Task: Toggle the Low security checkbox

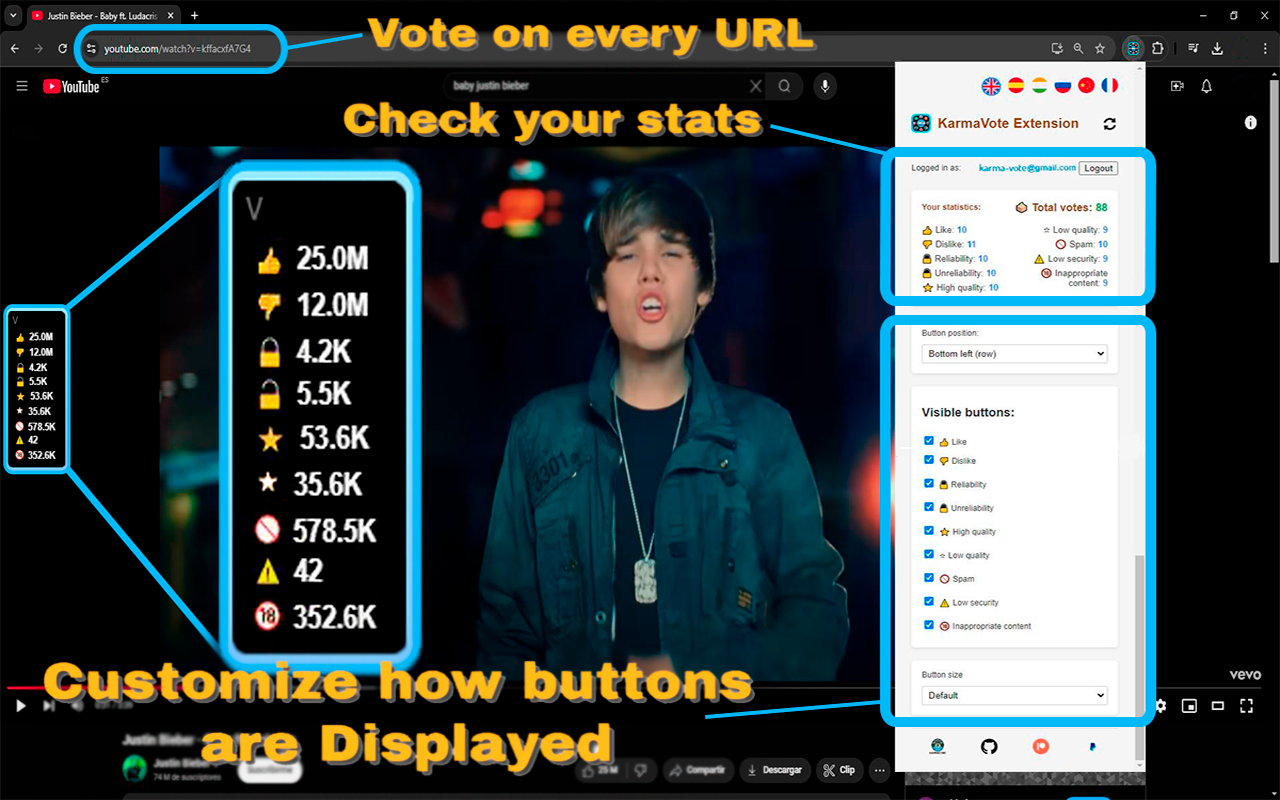Action: click(x=929, y=602)
